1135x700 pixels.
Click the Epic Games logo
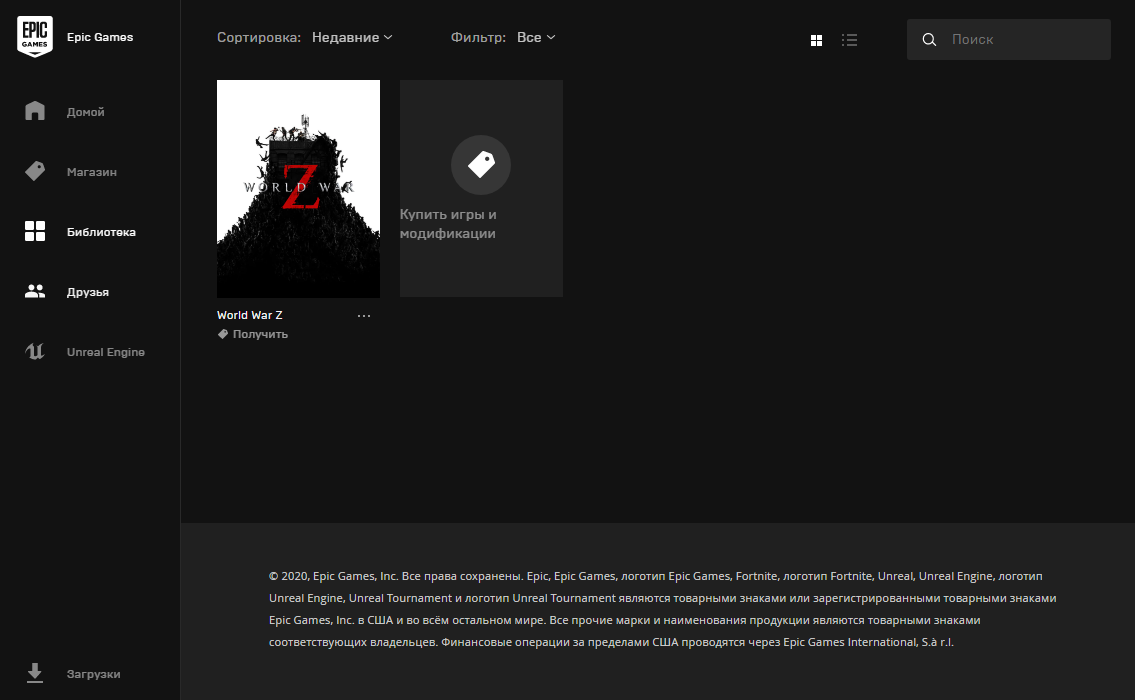point(35,36)
